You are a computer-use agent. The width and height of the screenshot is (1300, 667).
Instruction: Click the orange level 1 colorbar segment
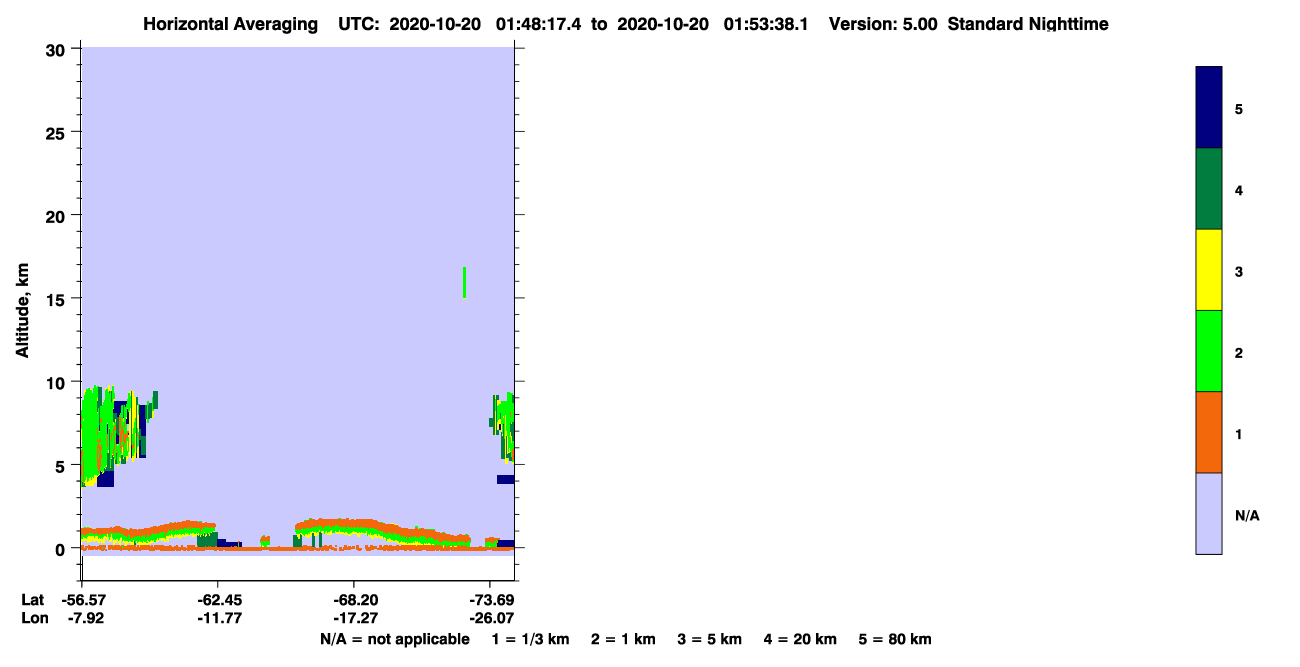pyautogui.click(x=1208, y=432)
